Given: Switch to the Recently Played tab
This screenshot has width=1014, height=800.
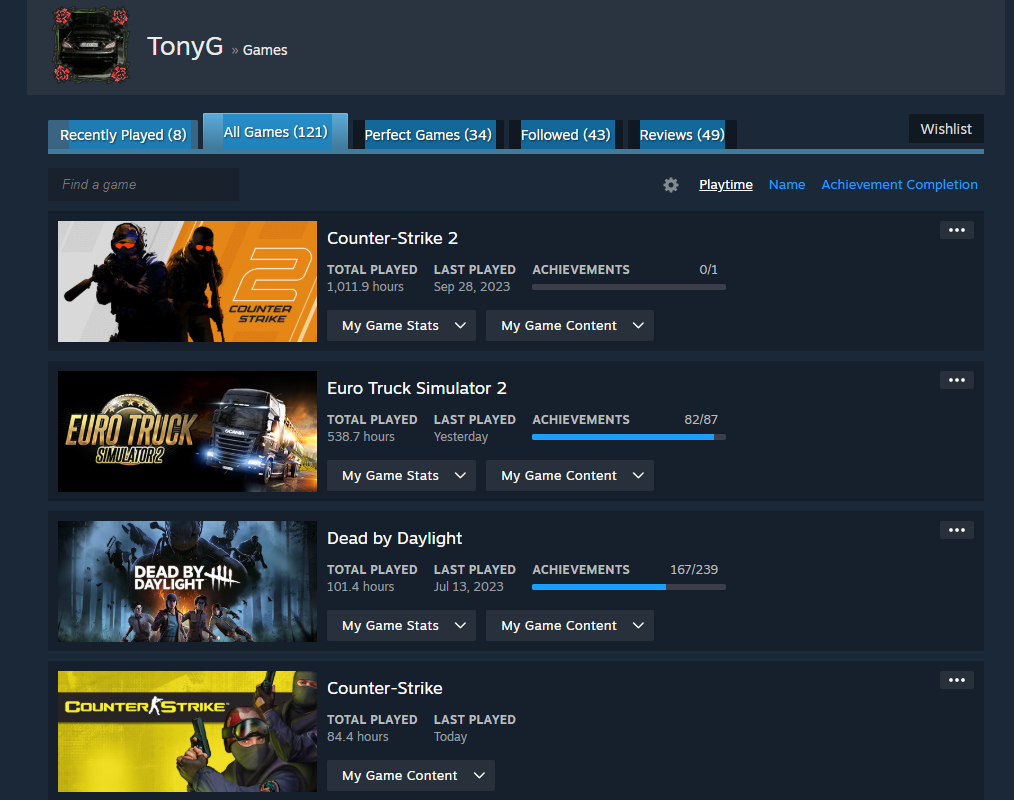Looking at the screenshot, I should tap(123, 135).
